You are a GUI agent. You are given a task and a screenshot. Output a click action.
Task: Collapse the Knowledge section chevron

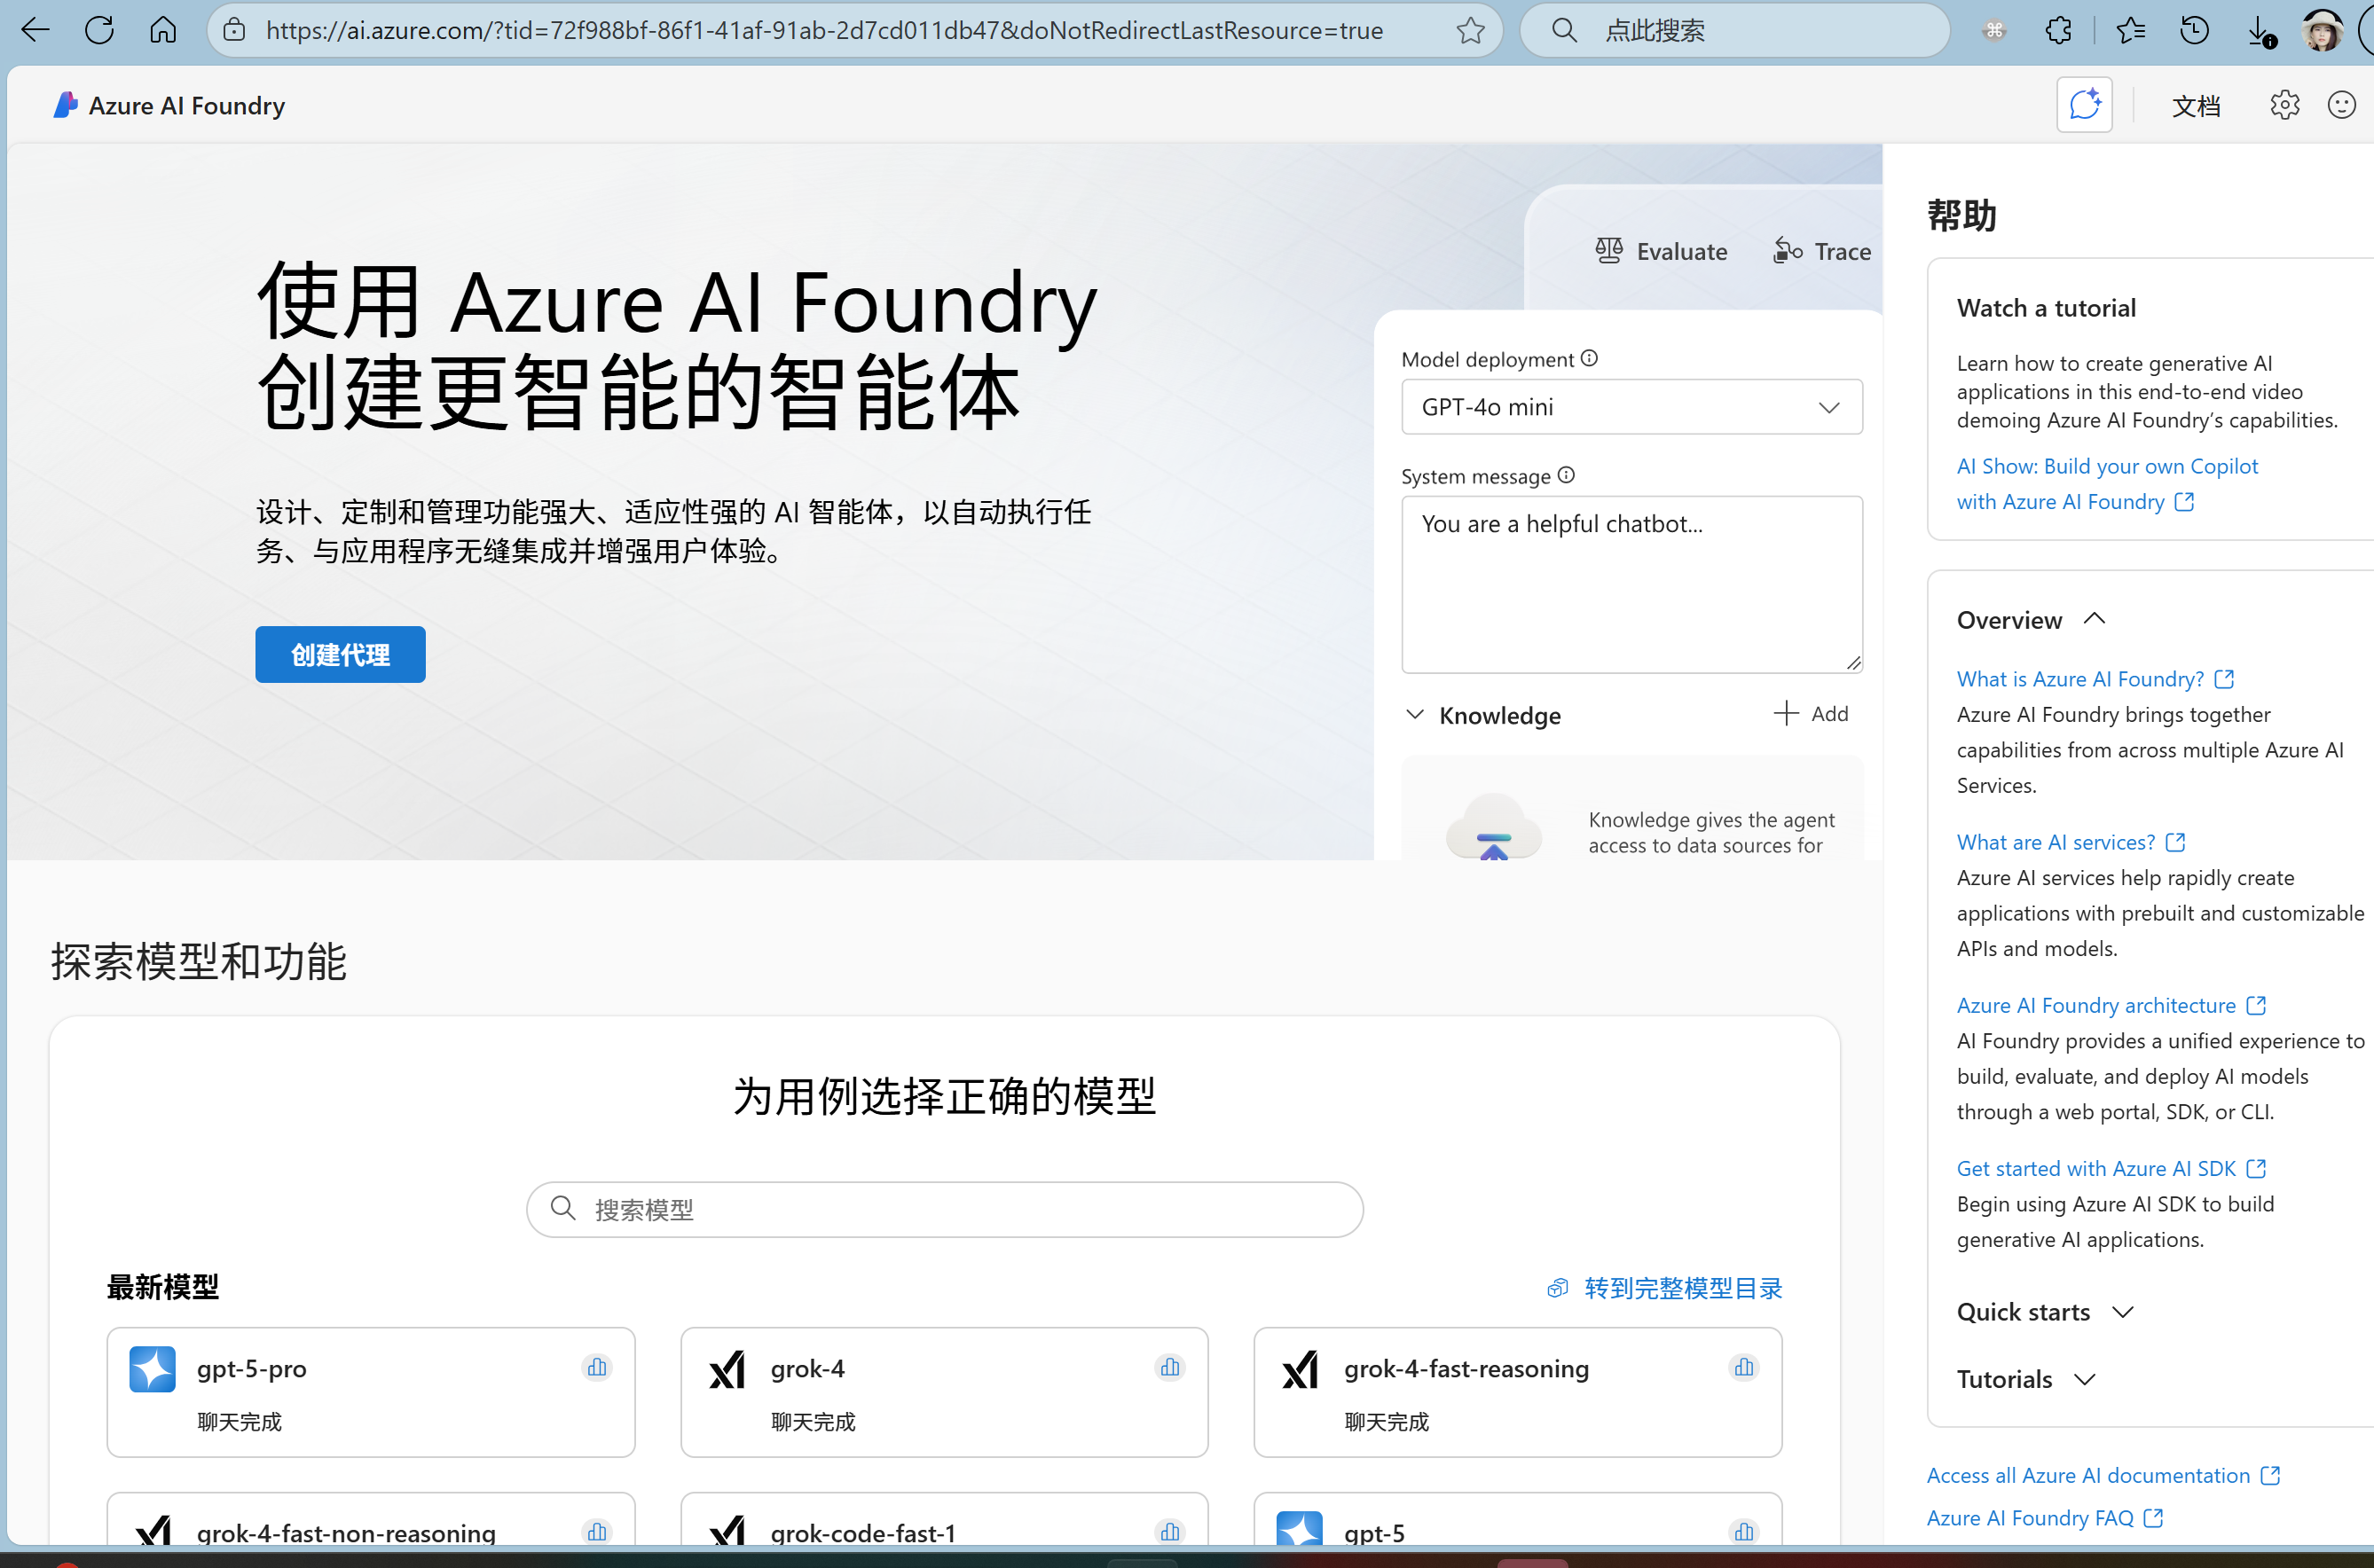pyautogui.click(x=1415, y=714)
